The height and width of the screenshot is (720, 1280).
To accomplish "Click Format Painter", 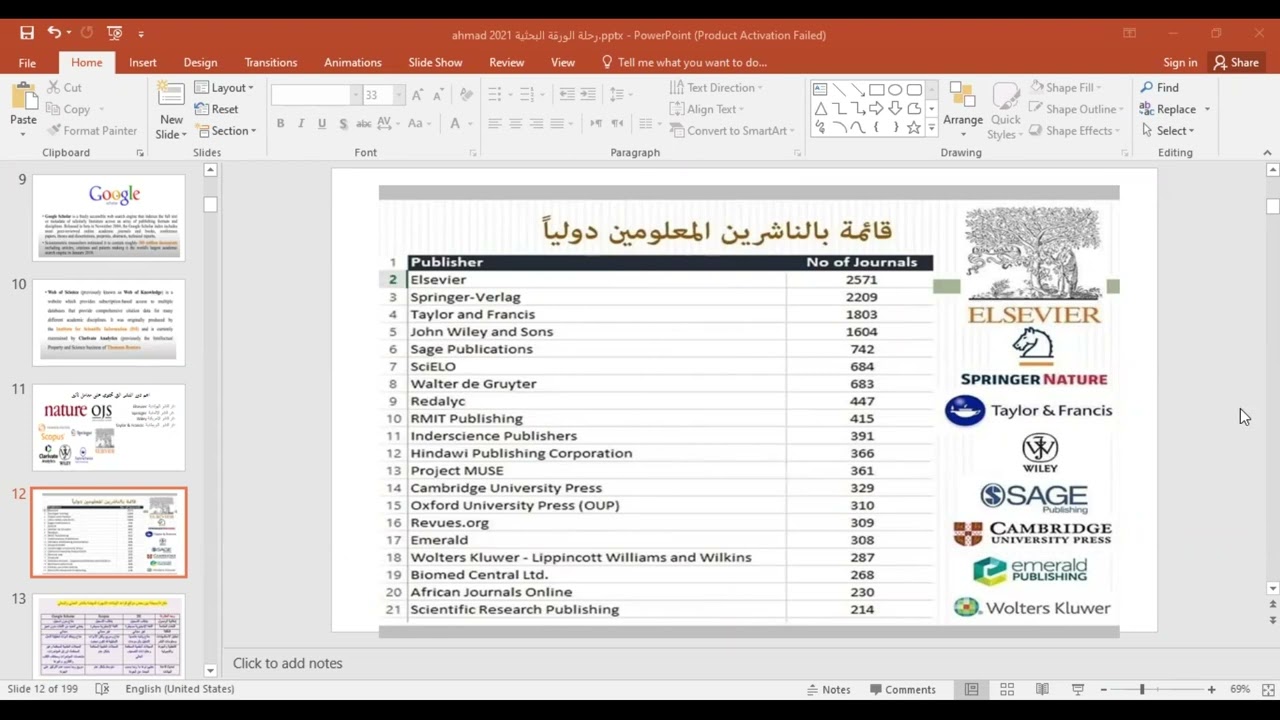I will 91,131.
